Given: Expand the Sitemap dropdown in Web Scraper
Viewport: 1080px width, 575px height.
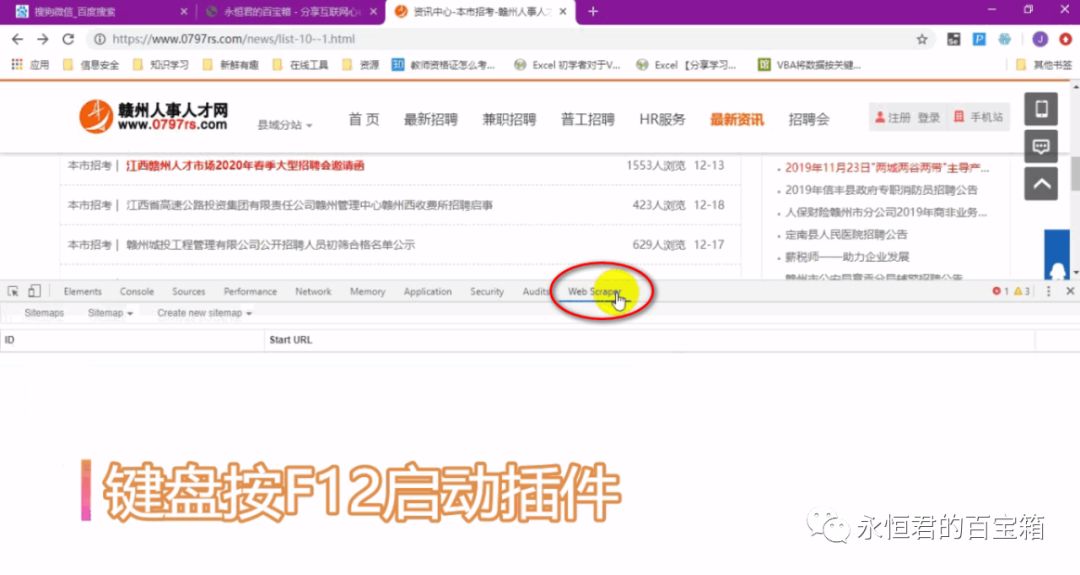Looking at the screenshot, I should (110, 313).
